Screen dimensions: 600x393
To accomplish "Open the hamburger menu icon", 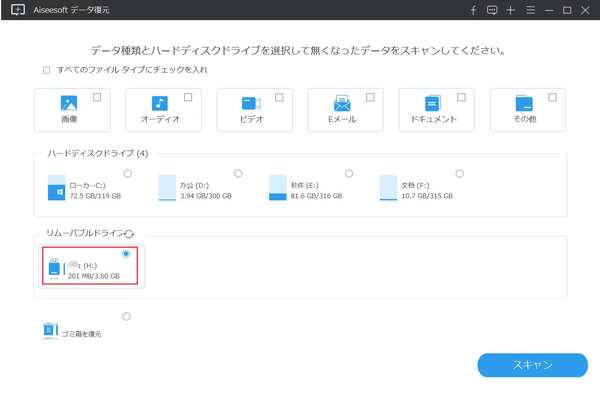I will click(530, 10).
